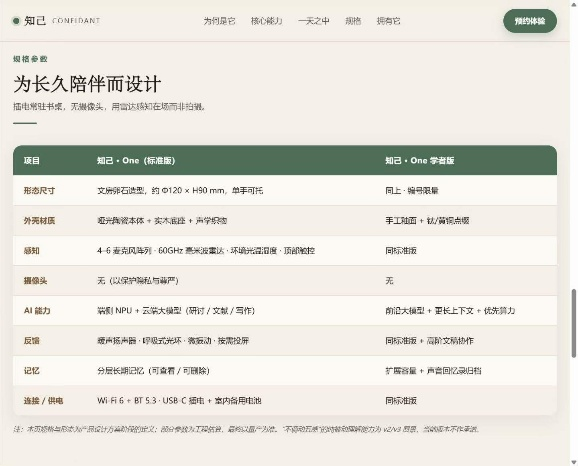Open the 为何是它 nav link
The height and width of the screenshot is (466, 578).
(x=219, y=21)
